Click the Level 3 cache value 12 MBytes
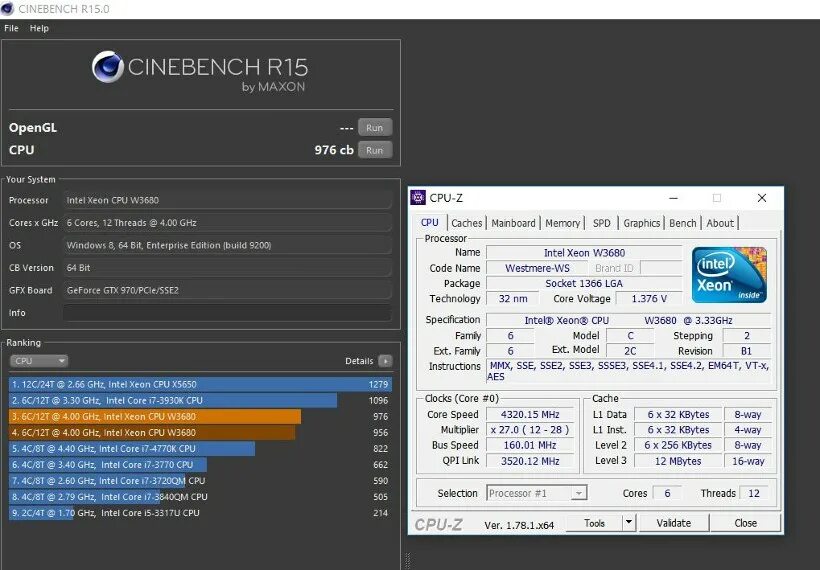 pos(678,461)
